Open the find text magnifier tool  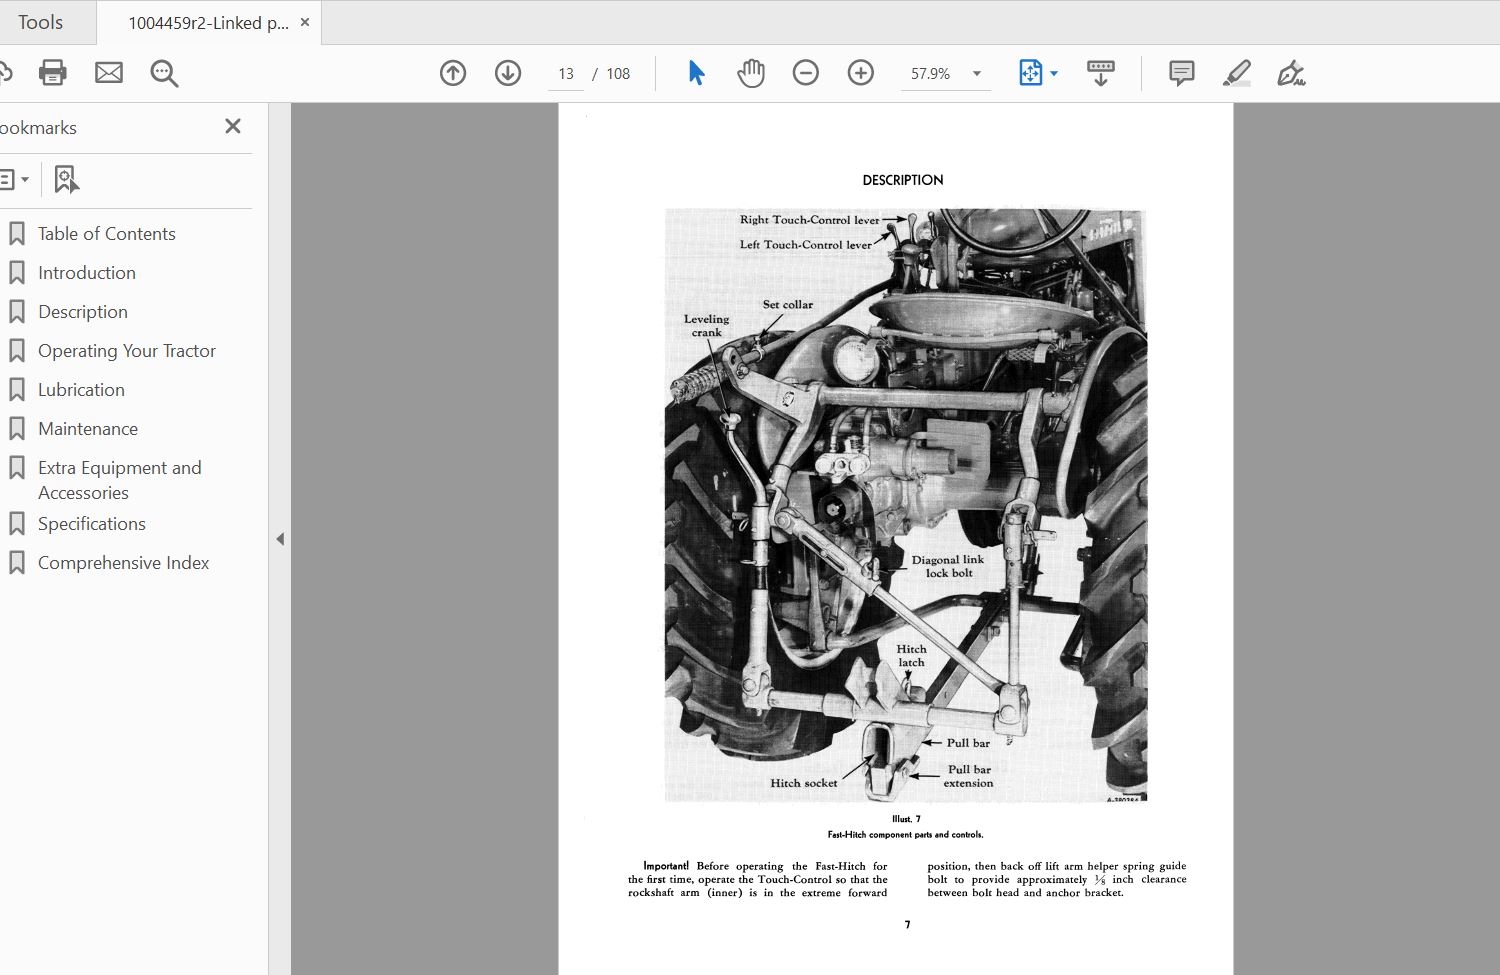164,73
